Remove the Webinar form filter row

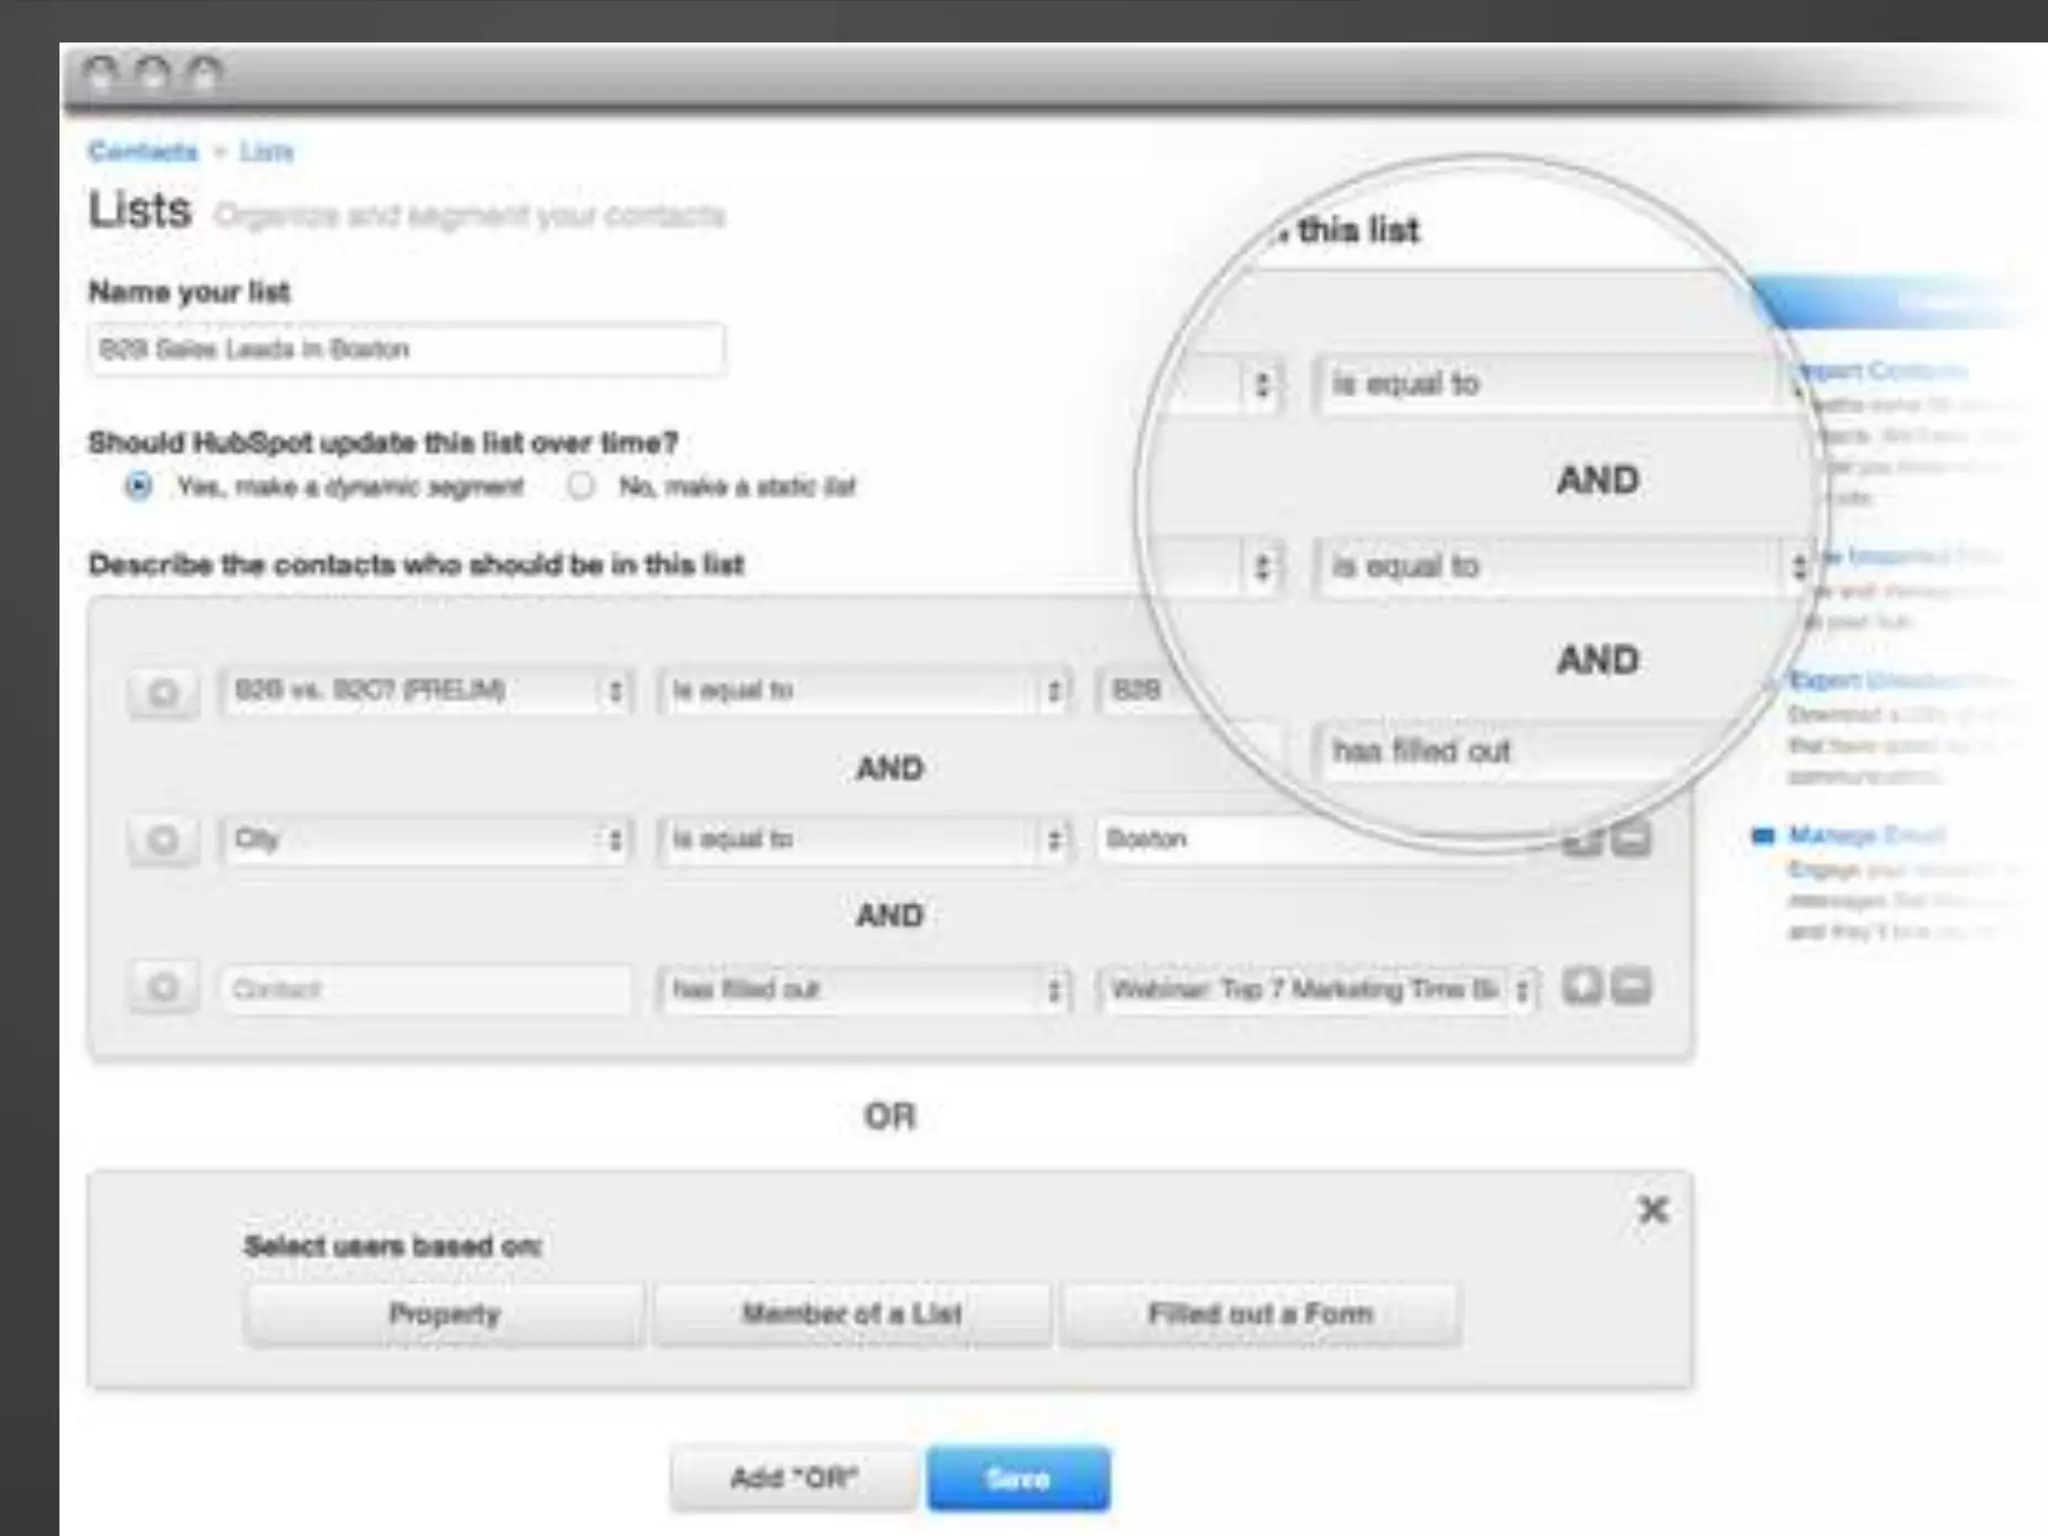point(1631,987)
